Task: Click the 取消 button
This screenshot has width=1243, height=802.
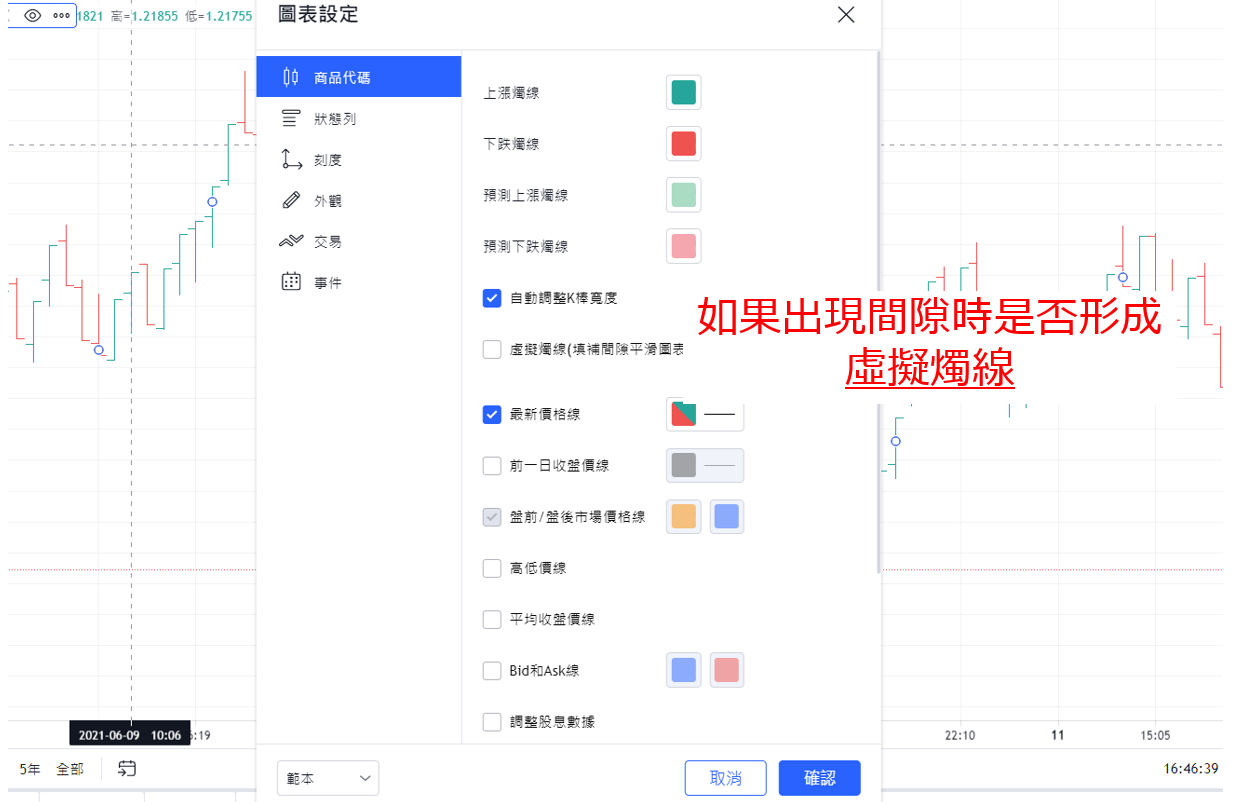Action: 726,778
